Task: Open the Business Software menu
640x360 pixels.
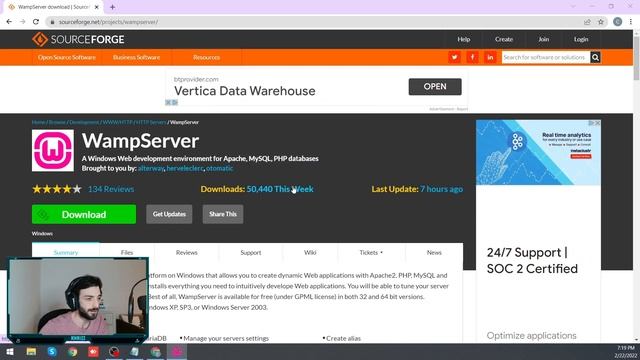Action: pos(136,57)
